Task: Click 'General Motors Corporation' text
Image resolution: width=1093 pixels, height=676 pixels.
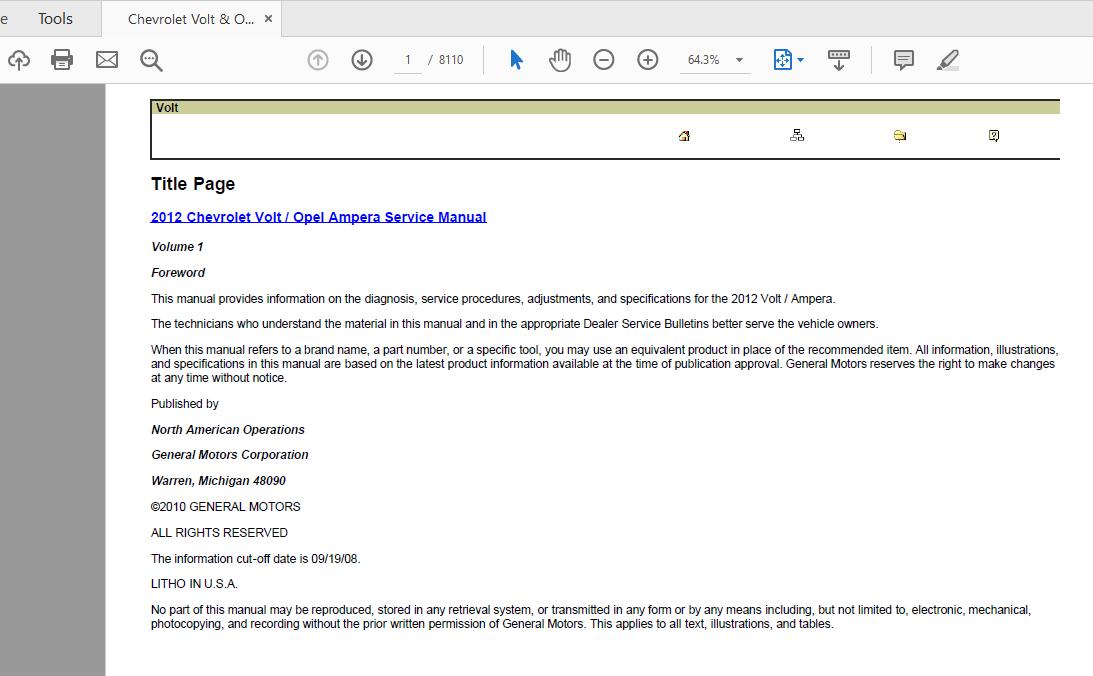Action: point(230,455)
